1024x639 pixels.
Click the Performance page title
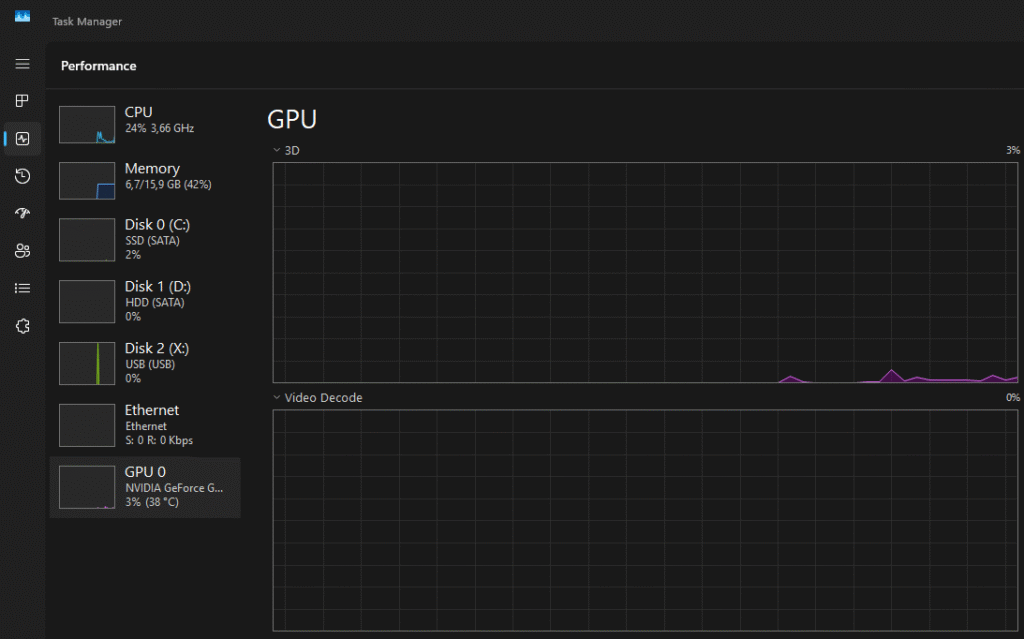99,66
